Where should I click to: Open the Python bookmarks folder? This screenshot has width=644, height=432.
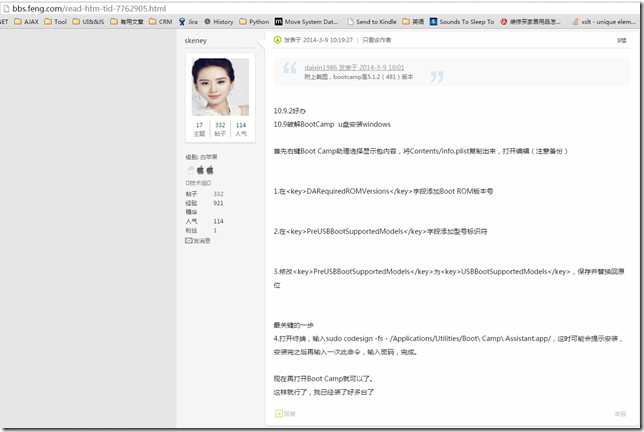[x=254, y=21]
